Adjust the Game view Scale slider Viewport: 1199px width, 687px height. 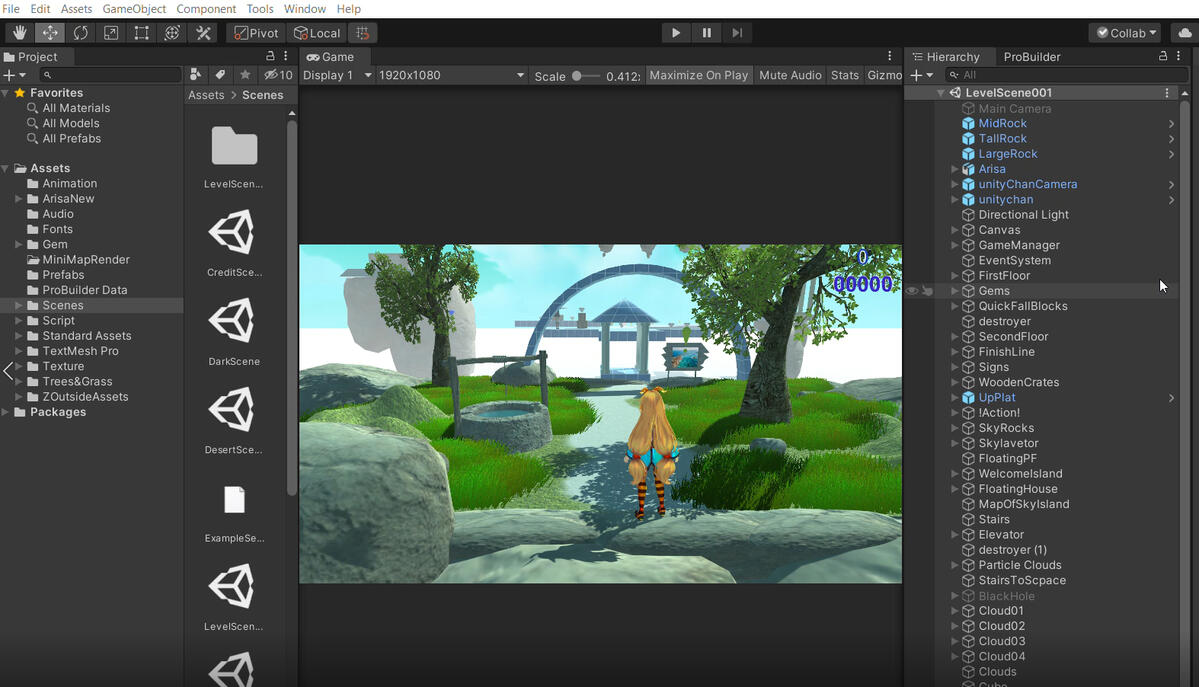click(x=578, y=76)
